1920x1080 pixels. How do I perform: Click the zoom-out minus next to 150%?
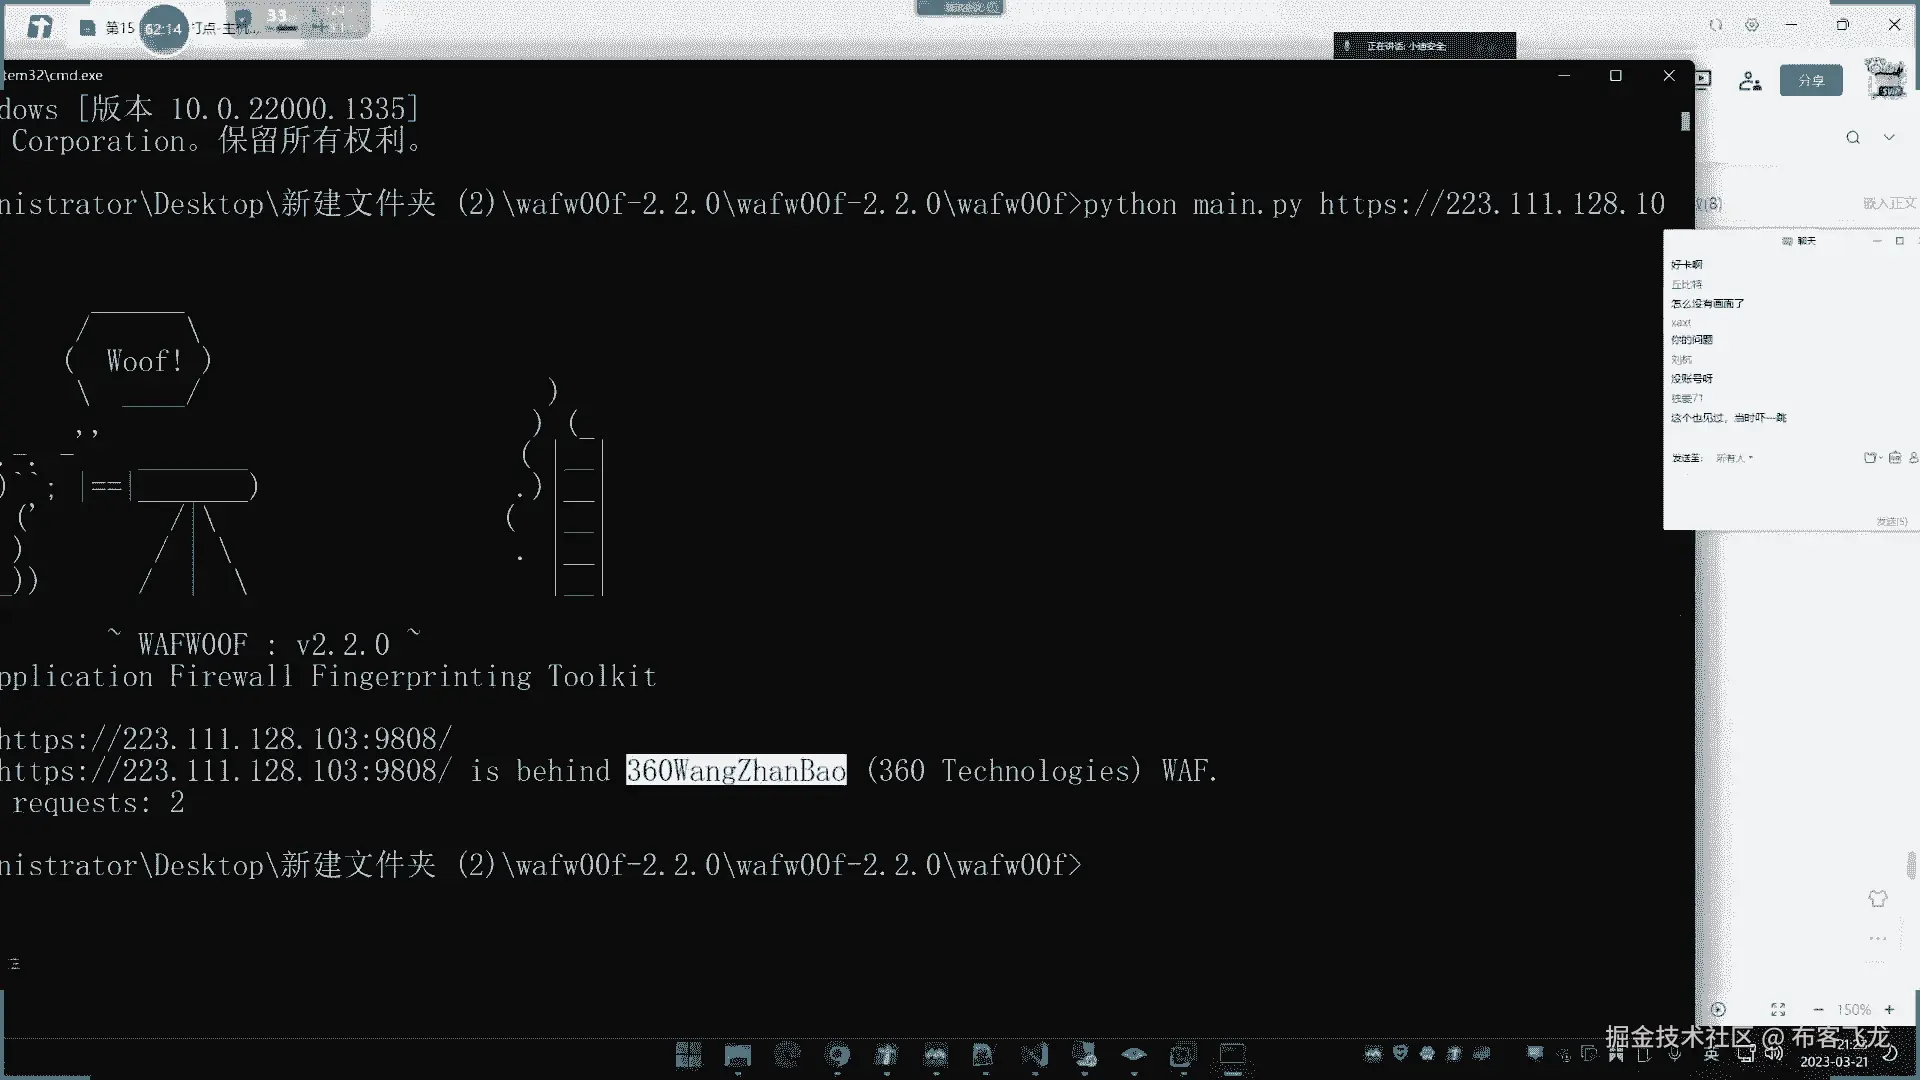coord(1818,1010)
